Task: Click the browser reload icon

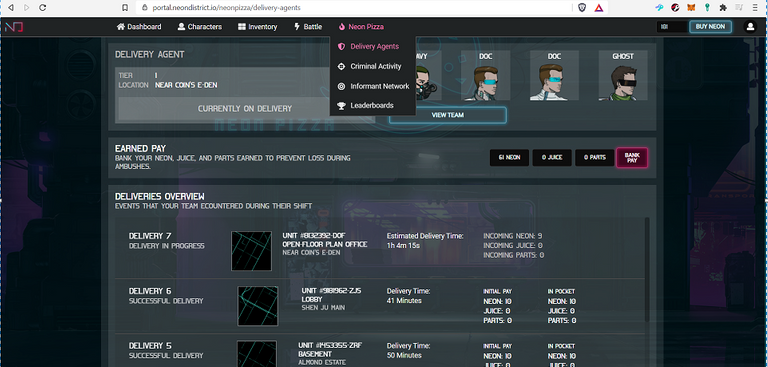Action: (x=43, y=8)
